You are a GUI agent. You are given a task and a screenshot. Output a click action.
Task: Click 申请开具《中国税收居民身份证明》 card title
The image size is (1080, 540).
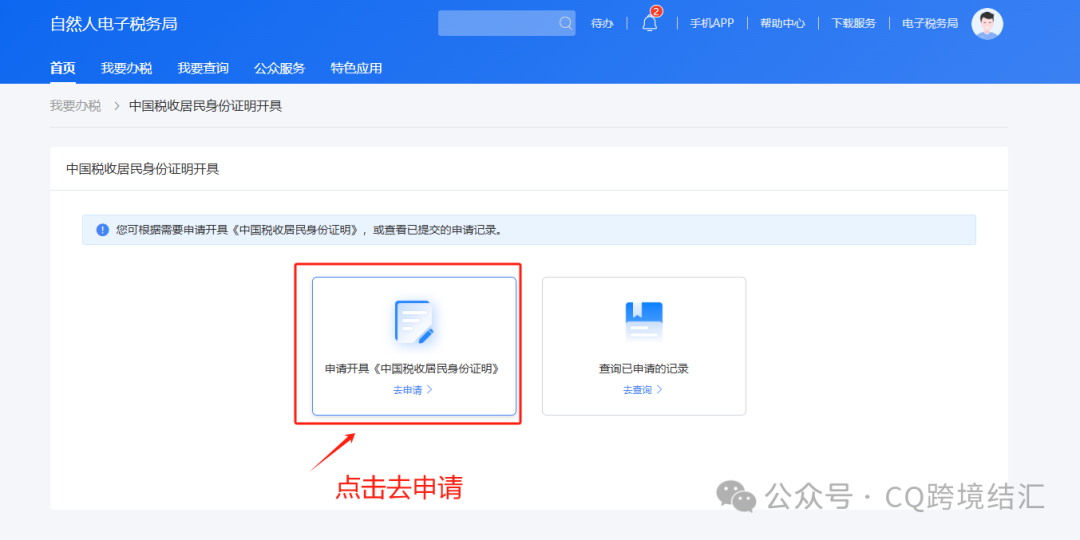click(412, 368)
